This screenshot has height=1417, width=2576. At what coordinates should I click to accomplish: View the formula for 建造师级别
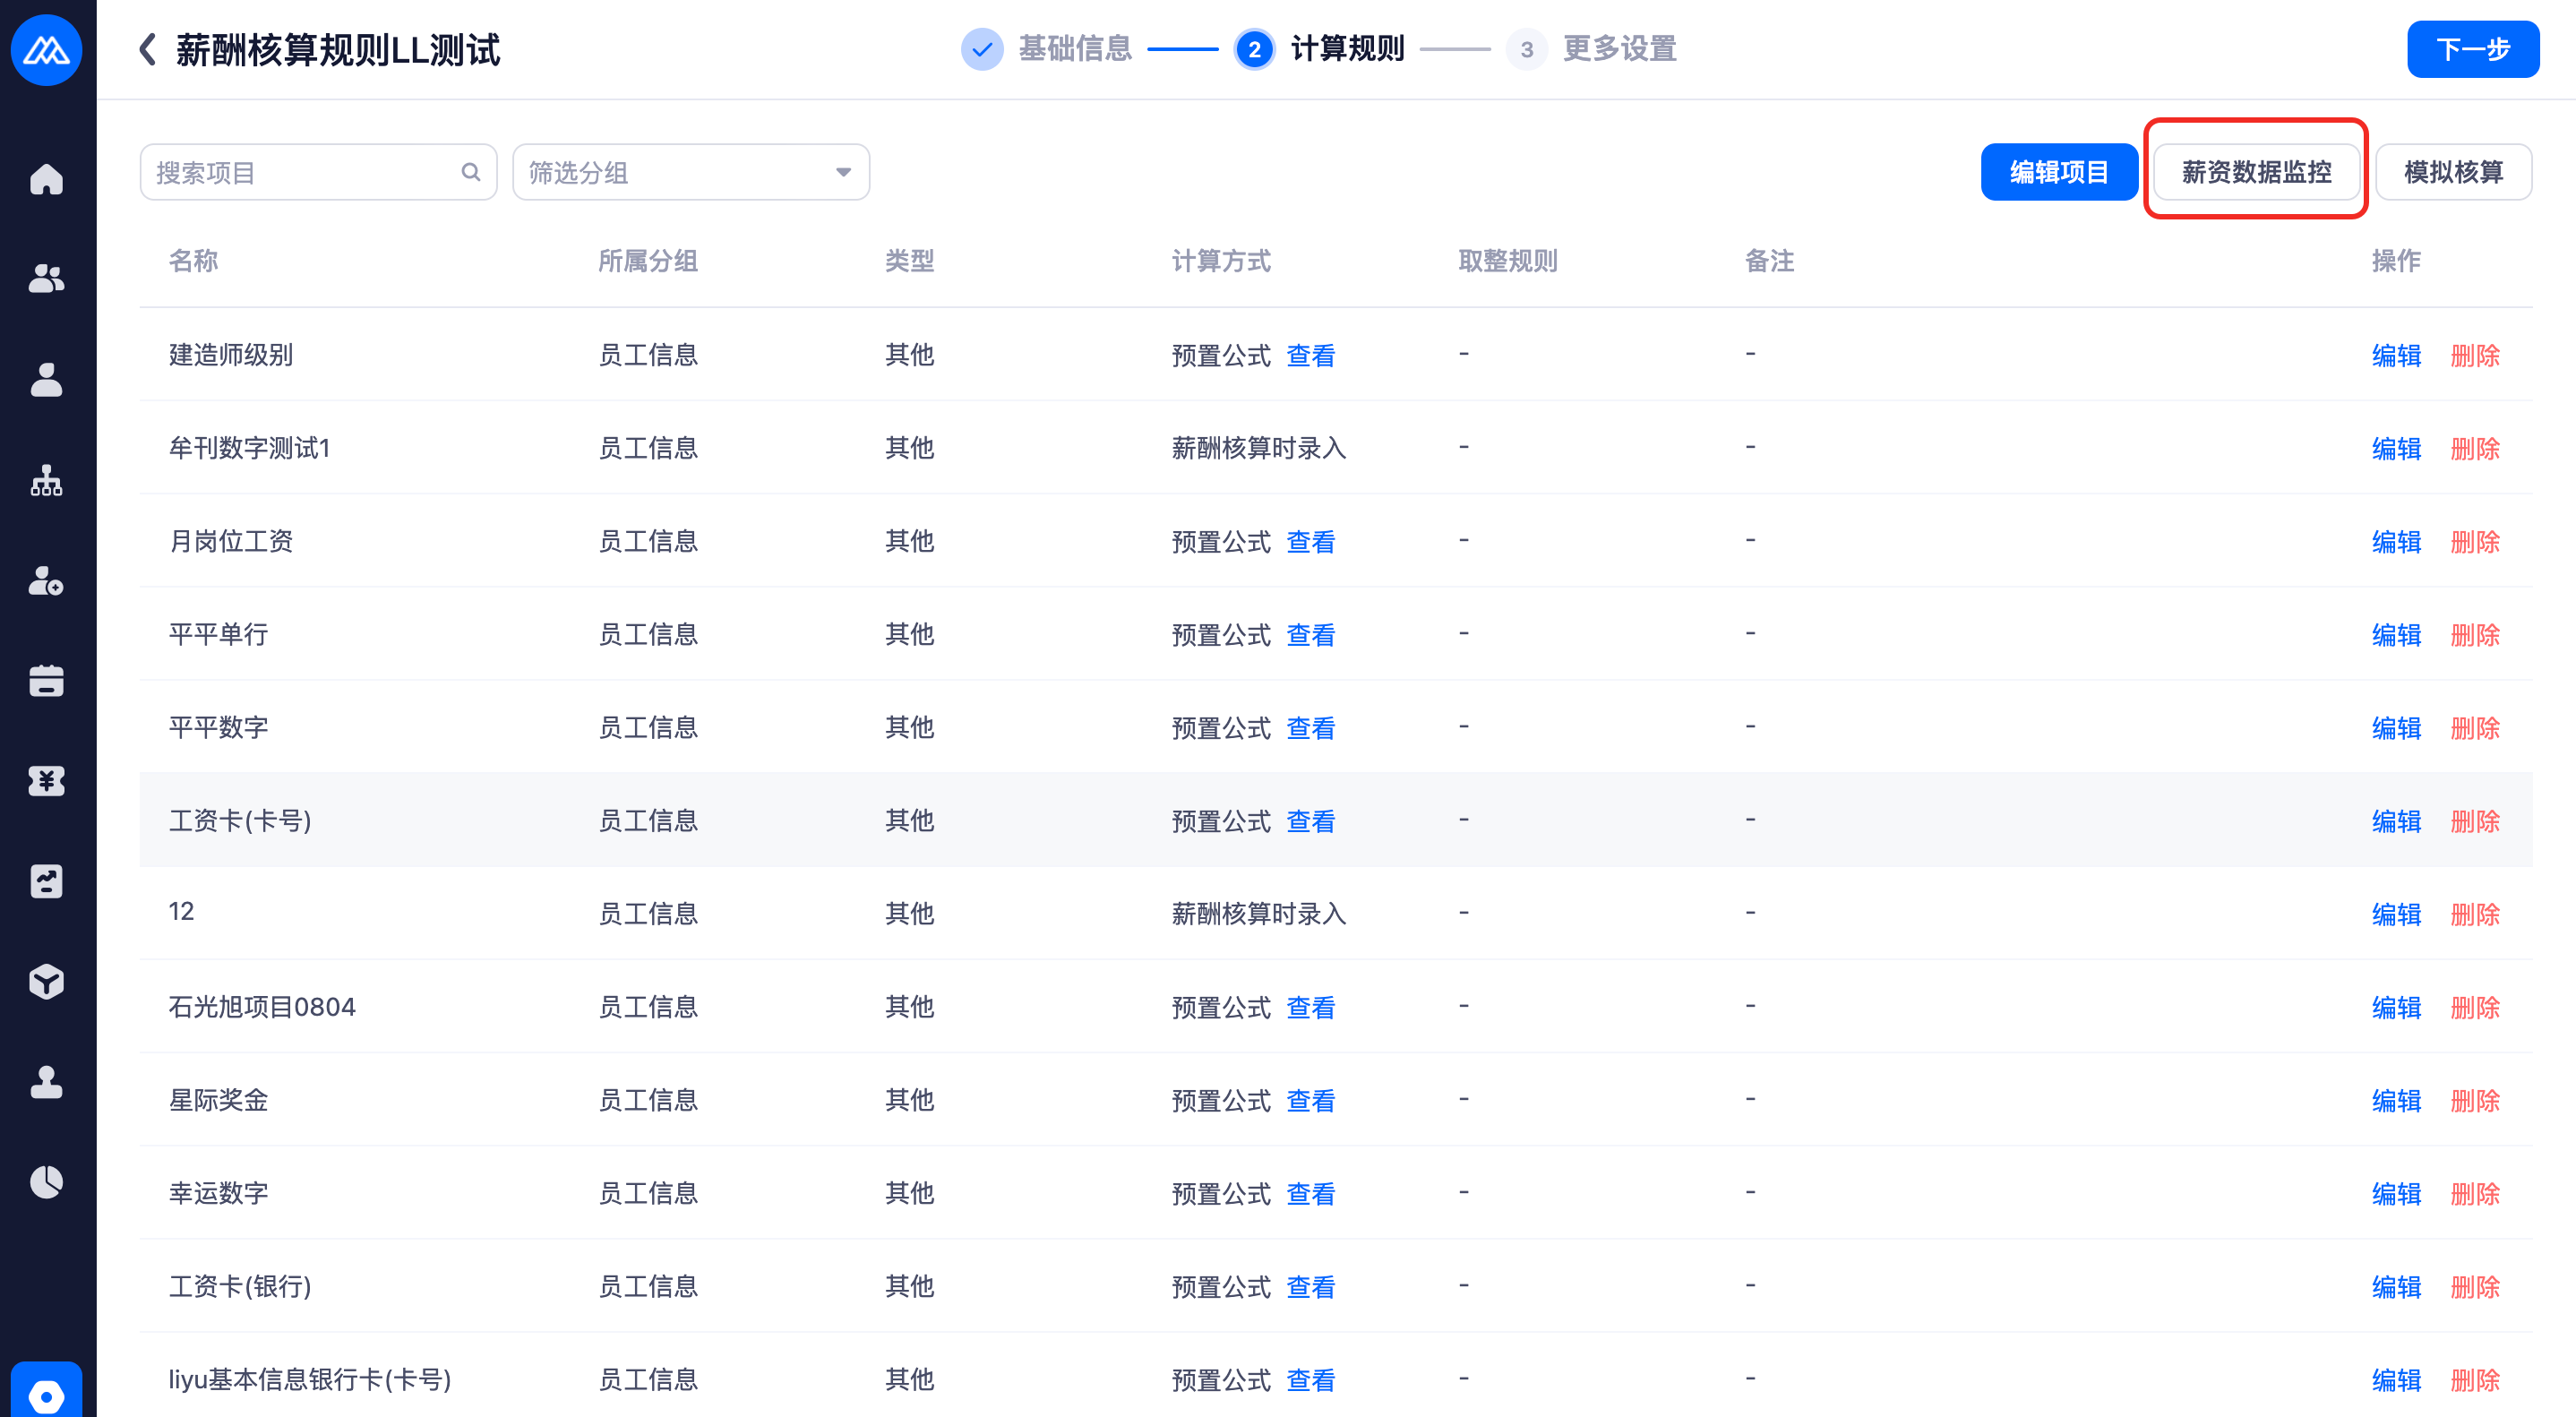pos(1310,355)
